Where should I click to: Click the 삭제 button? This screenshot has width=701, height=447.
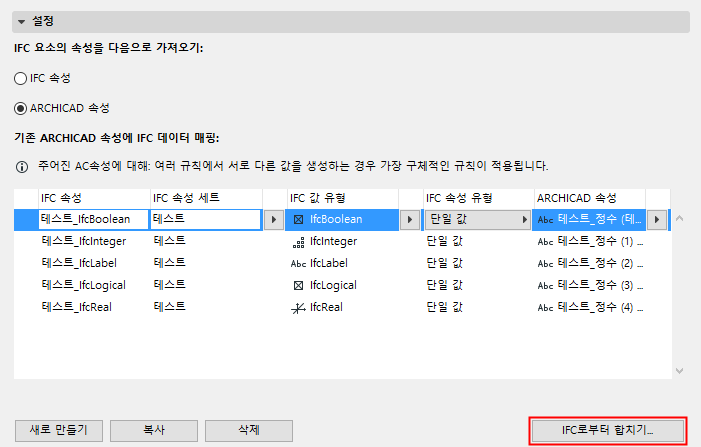(249, 431)
